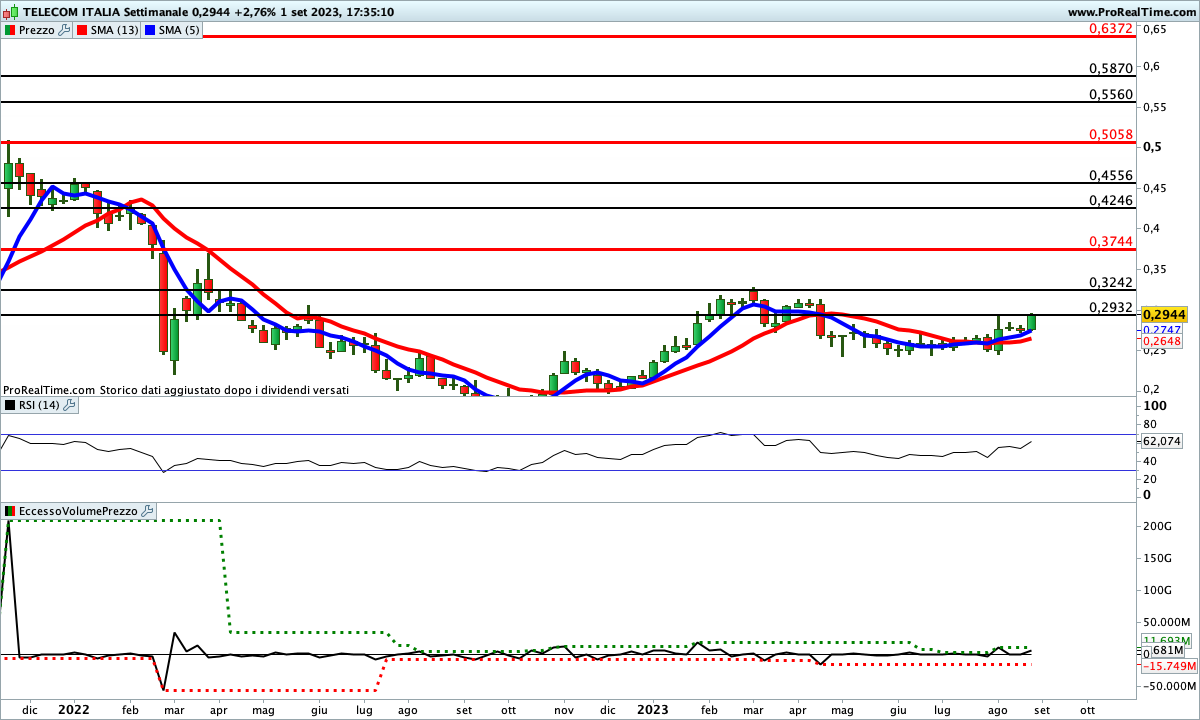Click the Prezzo green-red color swatch

(x=10, y=30)
